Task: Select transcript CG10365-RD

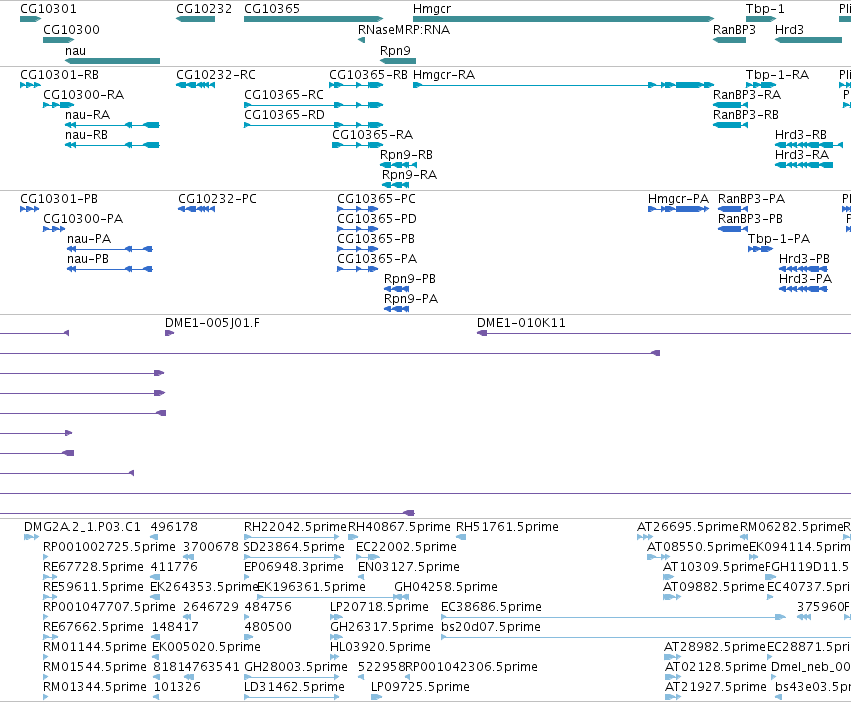Action: click(x=284, y=115)
